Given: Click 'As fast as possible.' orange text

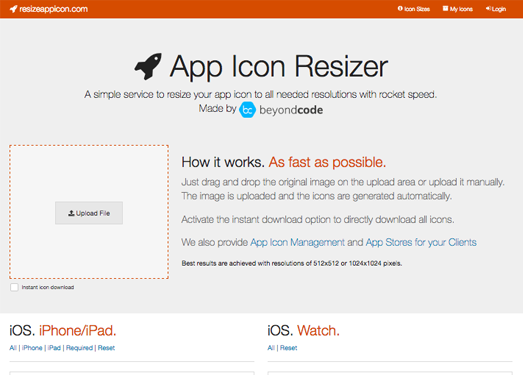Looking at the screenshot, I should click(327, 162).
